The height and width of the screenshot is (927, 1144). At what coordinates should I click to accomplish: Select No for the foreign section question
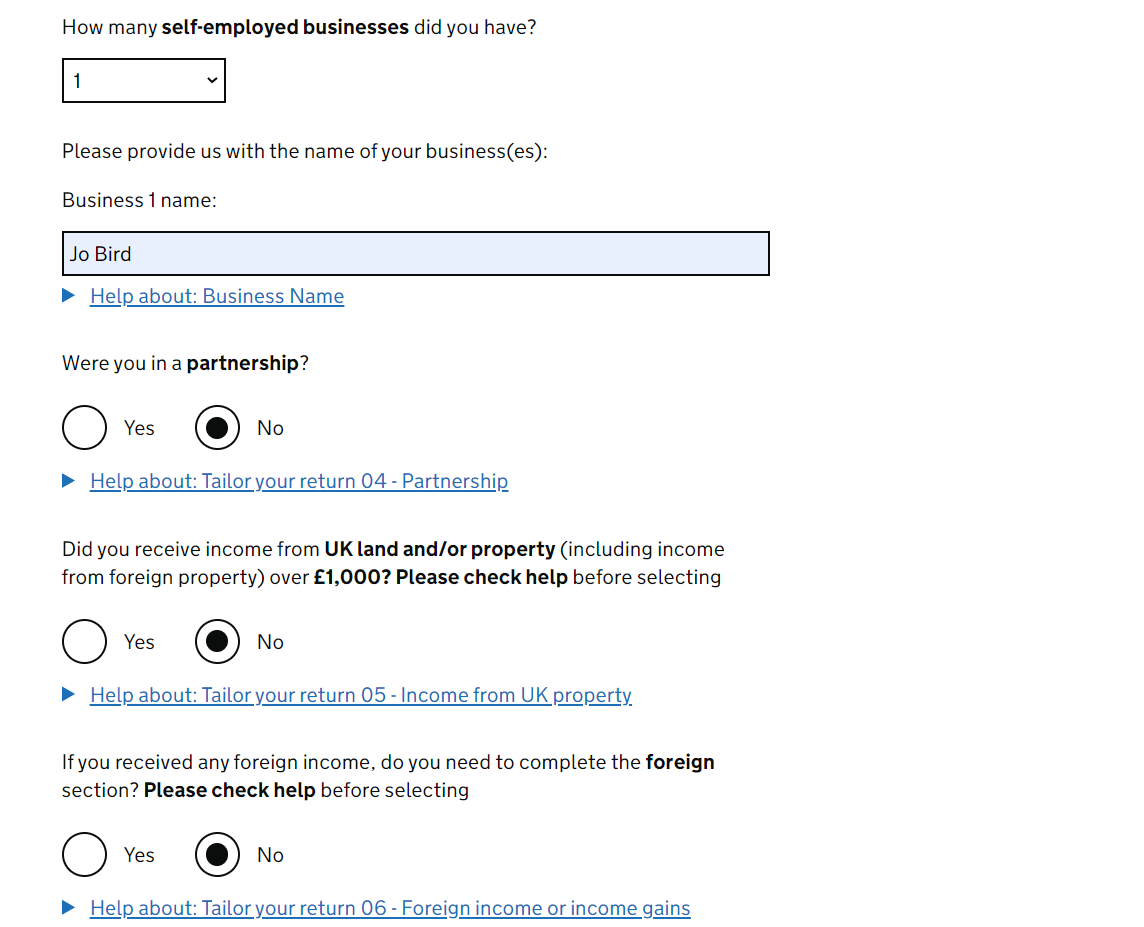pyautogui.click(x=217, y=854)
